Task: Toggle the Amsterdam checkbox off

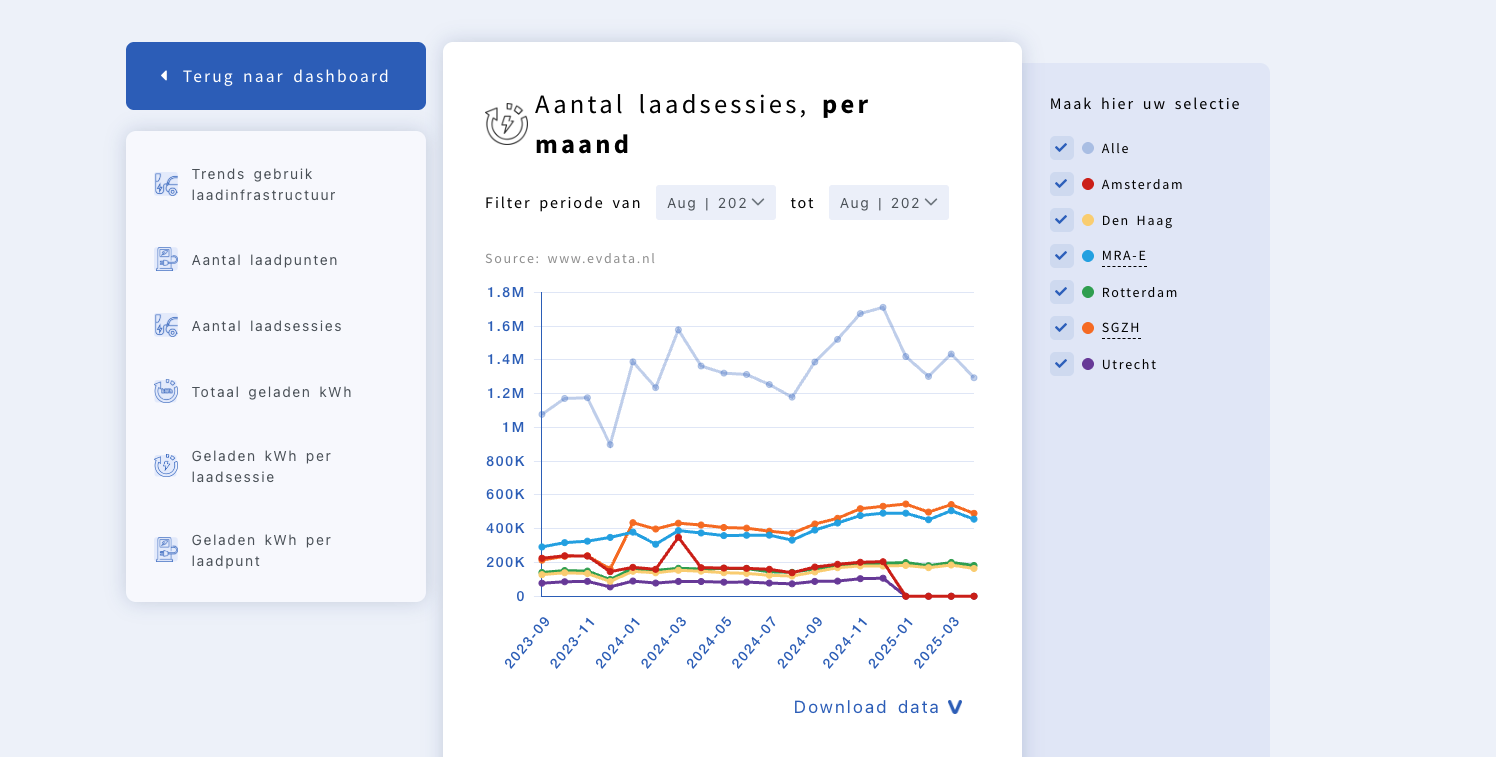Action: [1061, 184]
